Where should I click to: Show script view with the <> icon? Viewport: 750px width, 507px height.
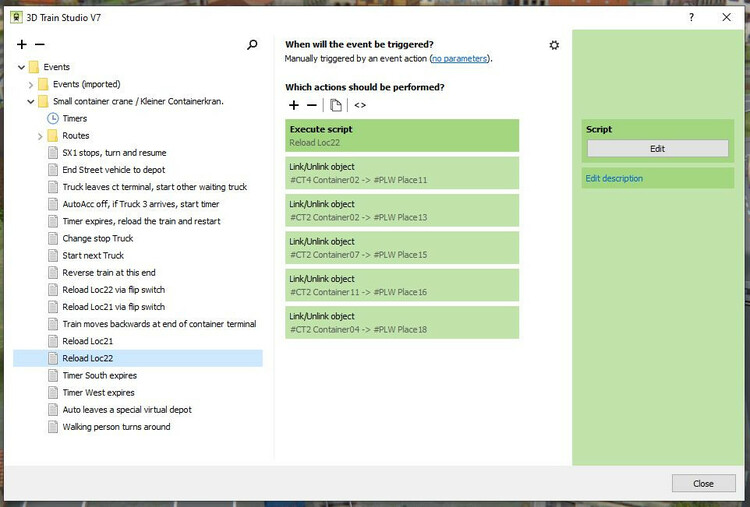pos(360,105)
